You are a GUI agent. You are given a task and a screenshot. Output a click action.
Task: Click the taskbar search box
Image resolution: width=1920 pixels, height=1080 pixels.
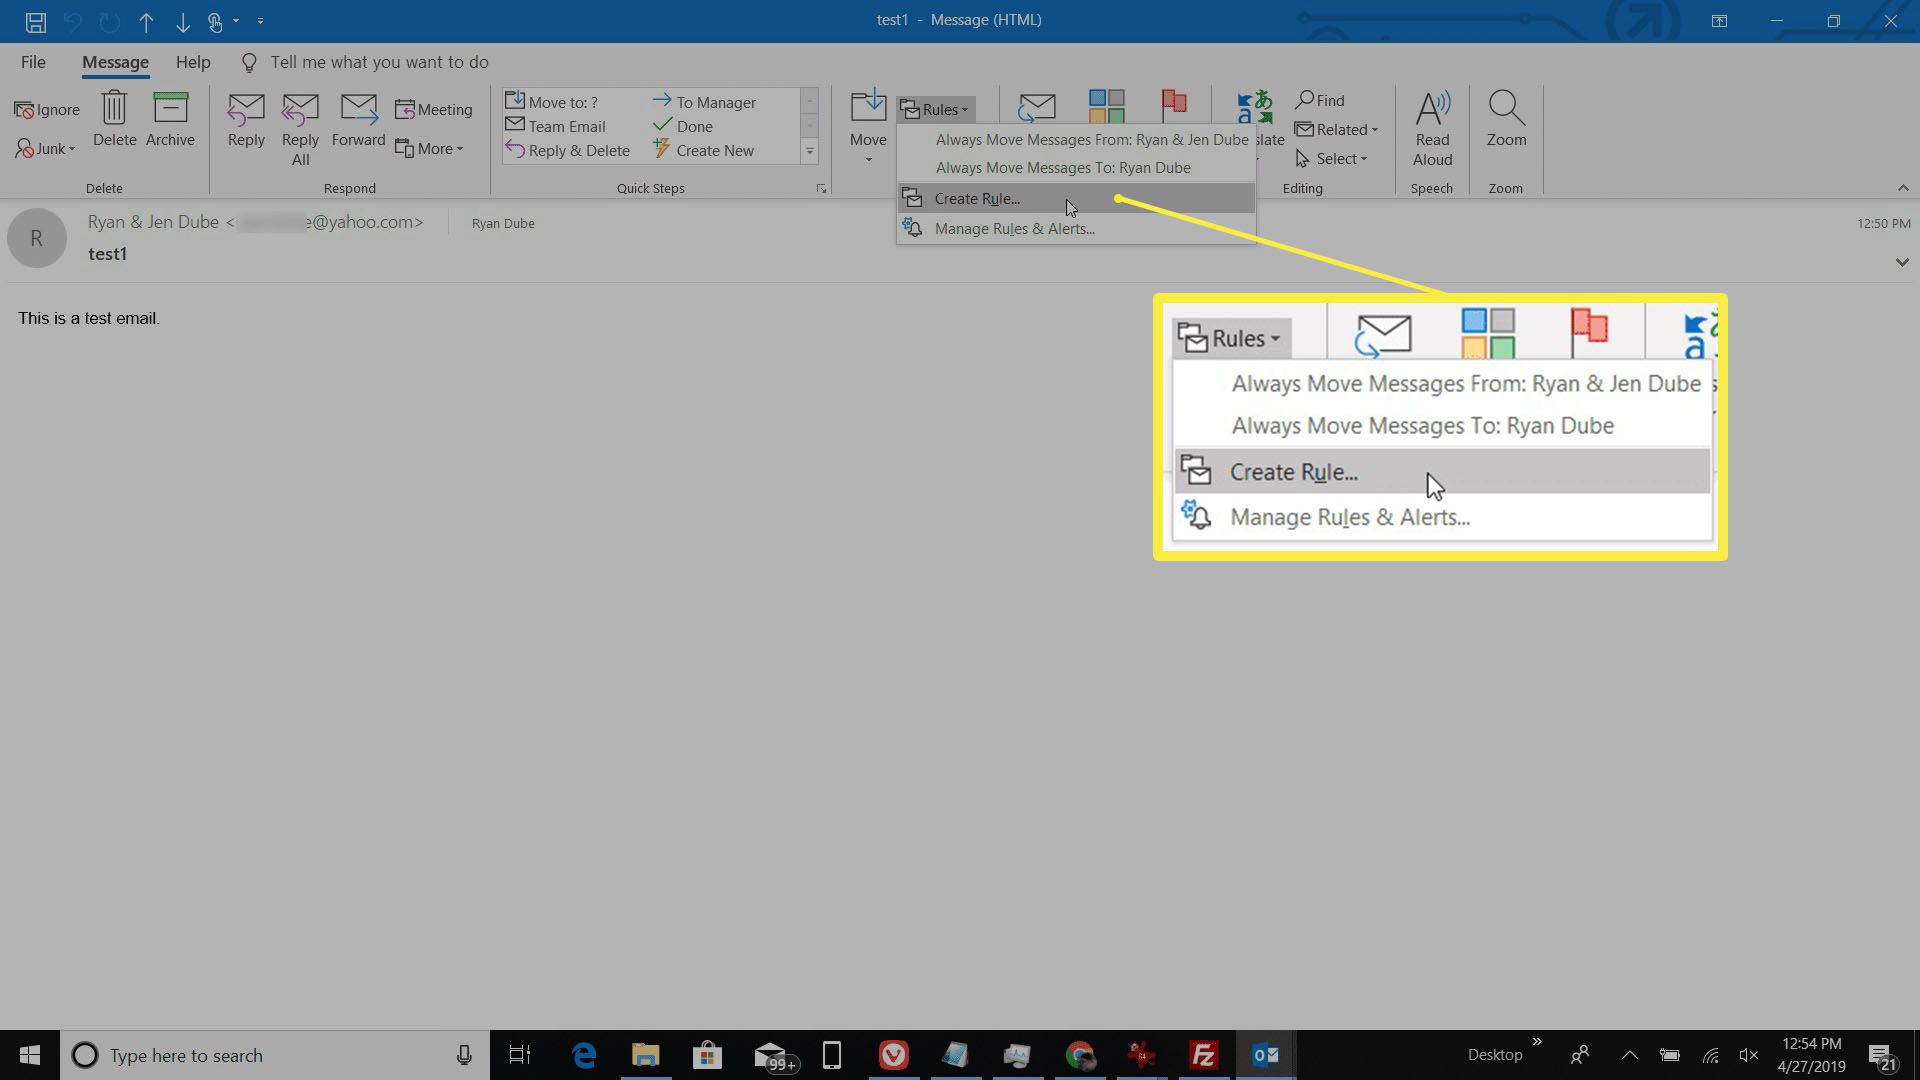[275, 1055]
